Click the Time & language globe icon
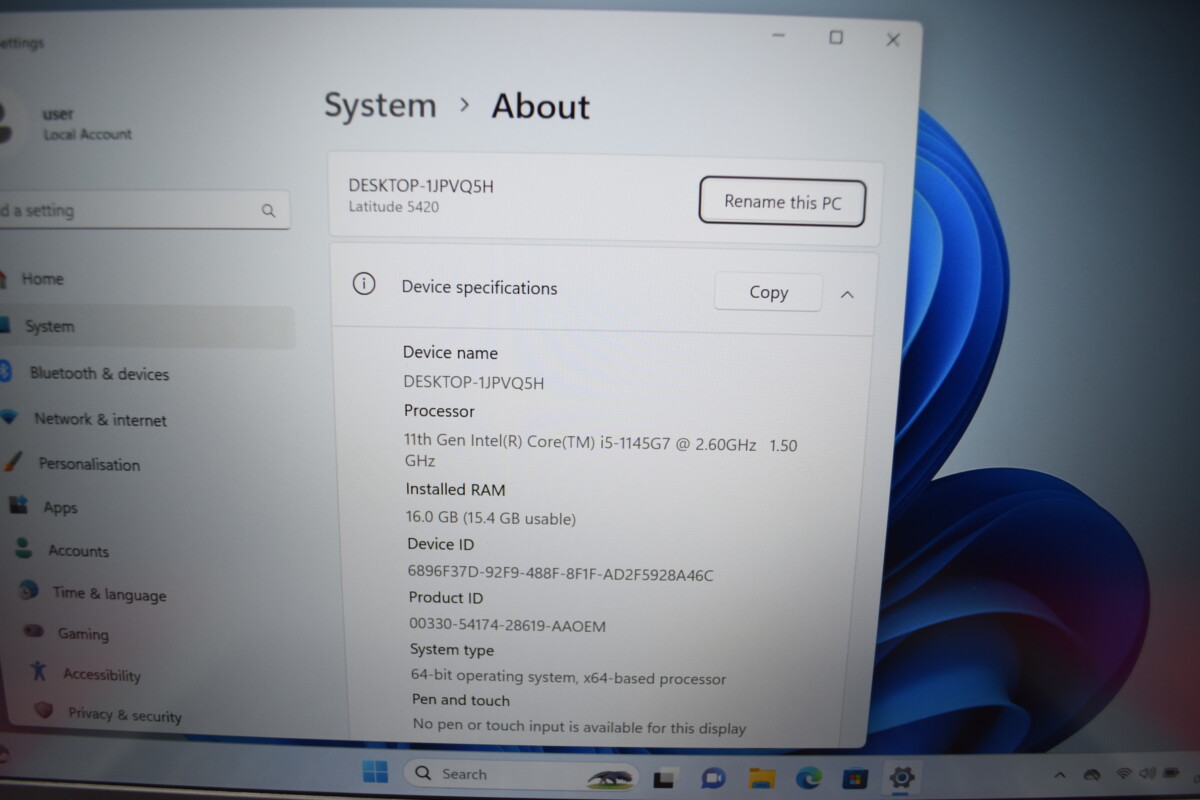Viewport: 1200px width, 800px height. 28,591
